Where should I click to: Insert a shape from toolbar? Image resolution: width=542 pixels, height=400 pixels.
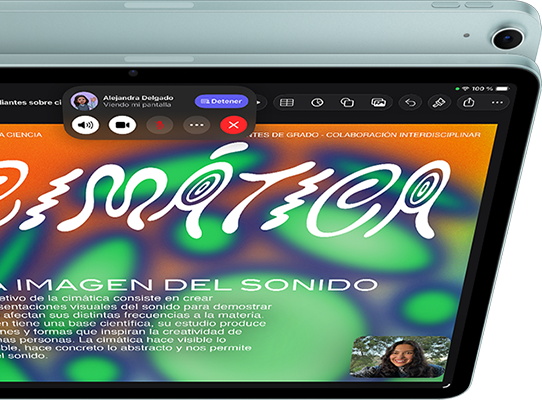coord(347,103)
